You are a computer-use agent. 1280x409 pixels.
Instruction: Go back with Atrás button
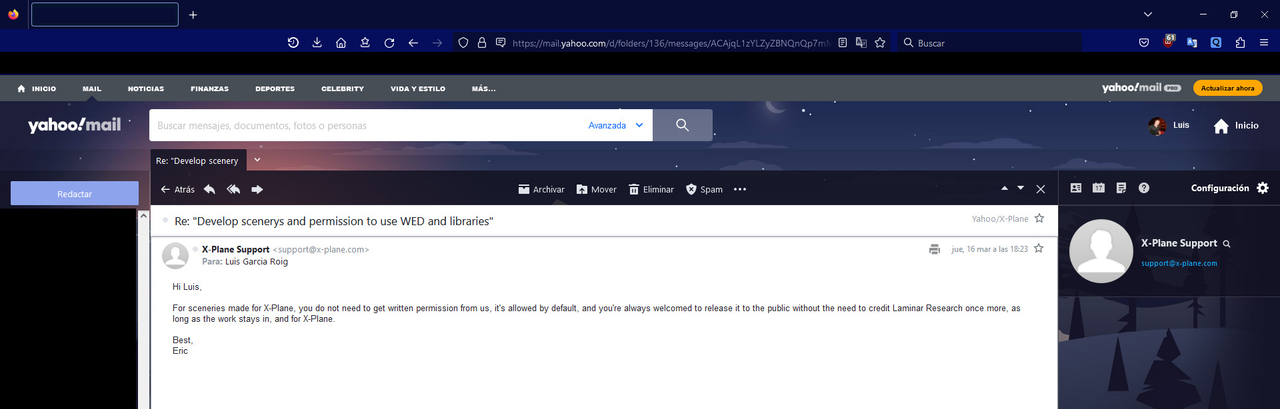point(178,189)
